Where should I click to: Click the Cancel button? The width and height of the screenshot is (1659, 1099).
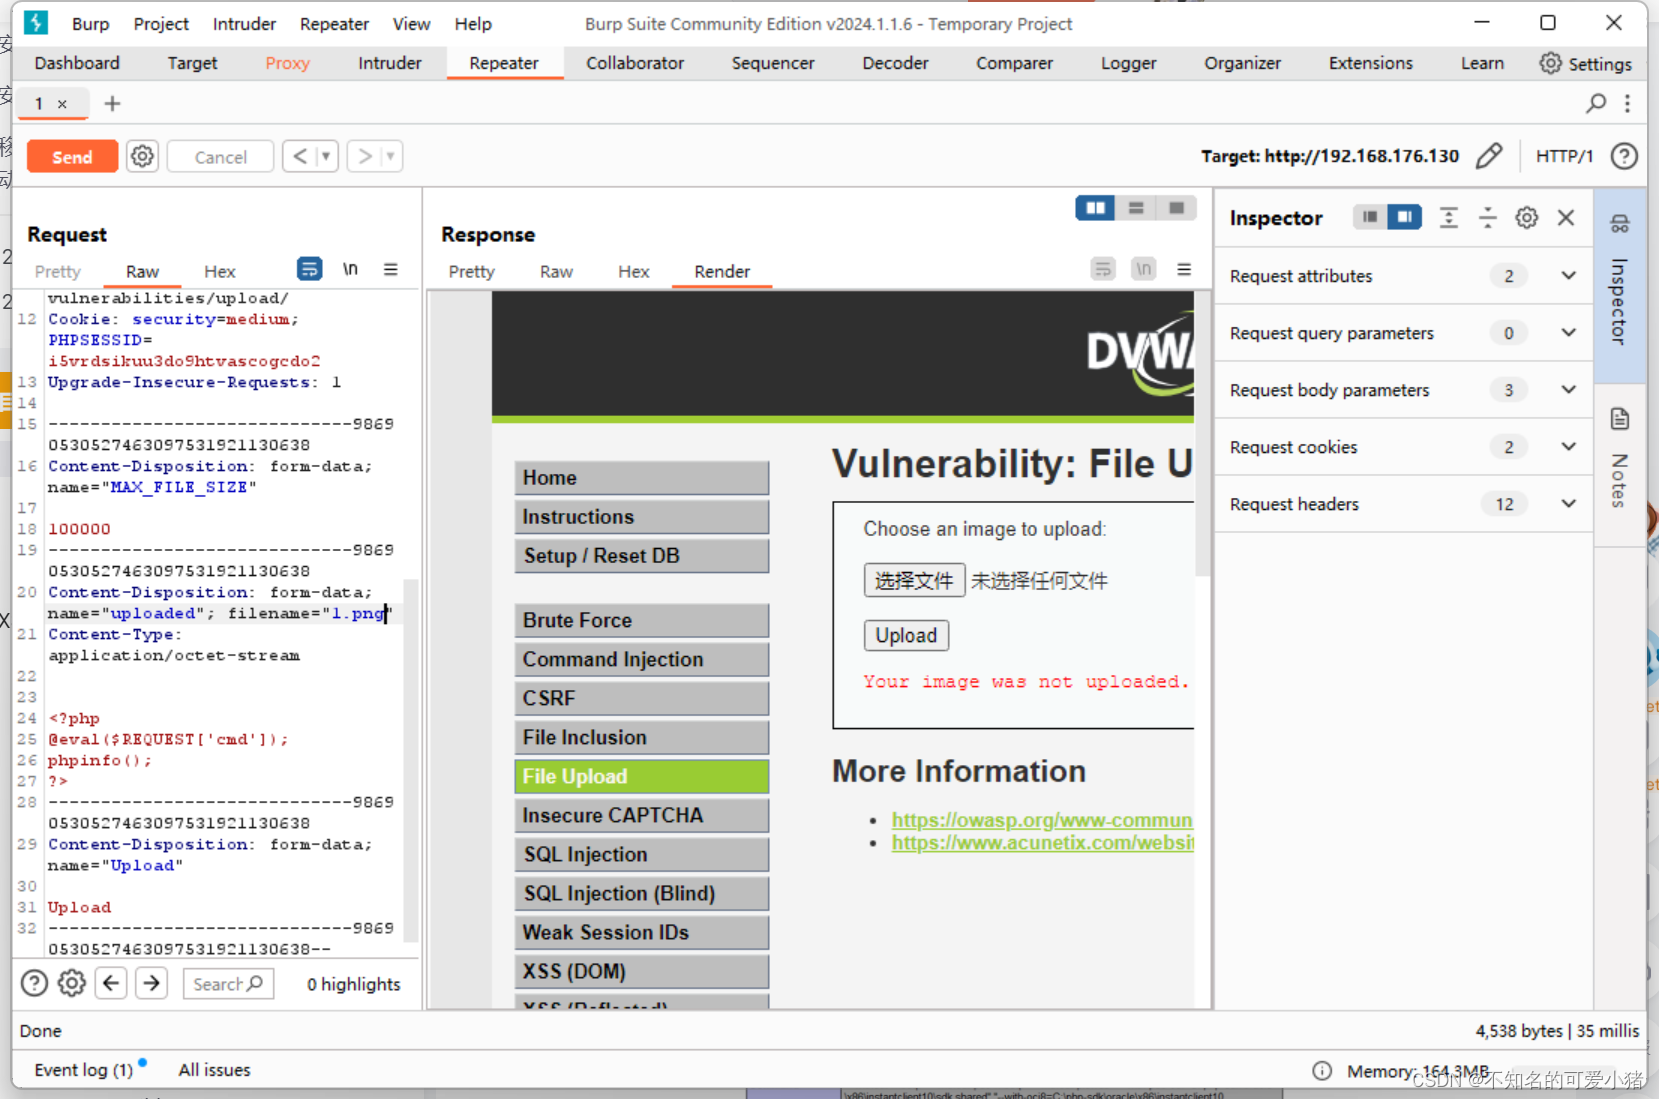pyautogui.click(x=220, y=157)
